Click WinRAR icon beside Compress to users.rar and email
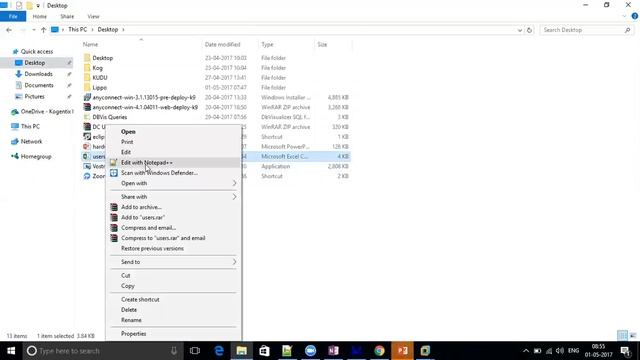Image resolution: width=640 pixels, height=360 pixels. point(114,238)
